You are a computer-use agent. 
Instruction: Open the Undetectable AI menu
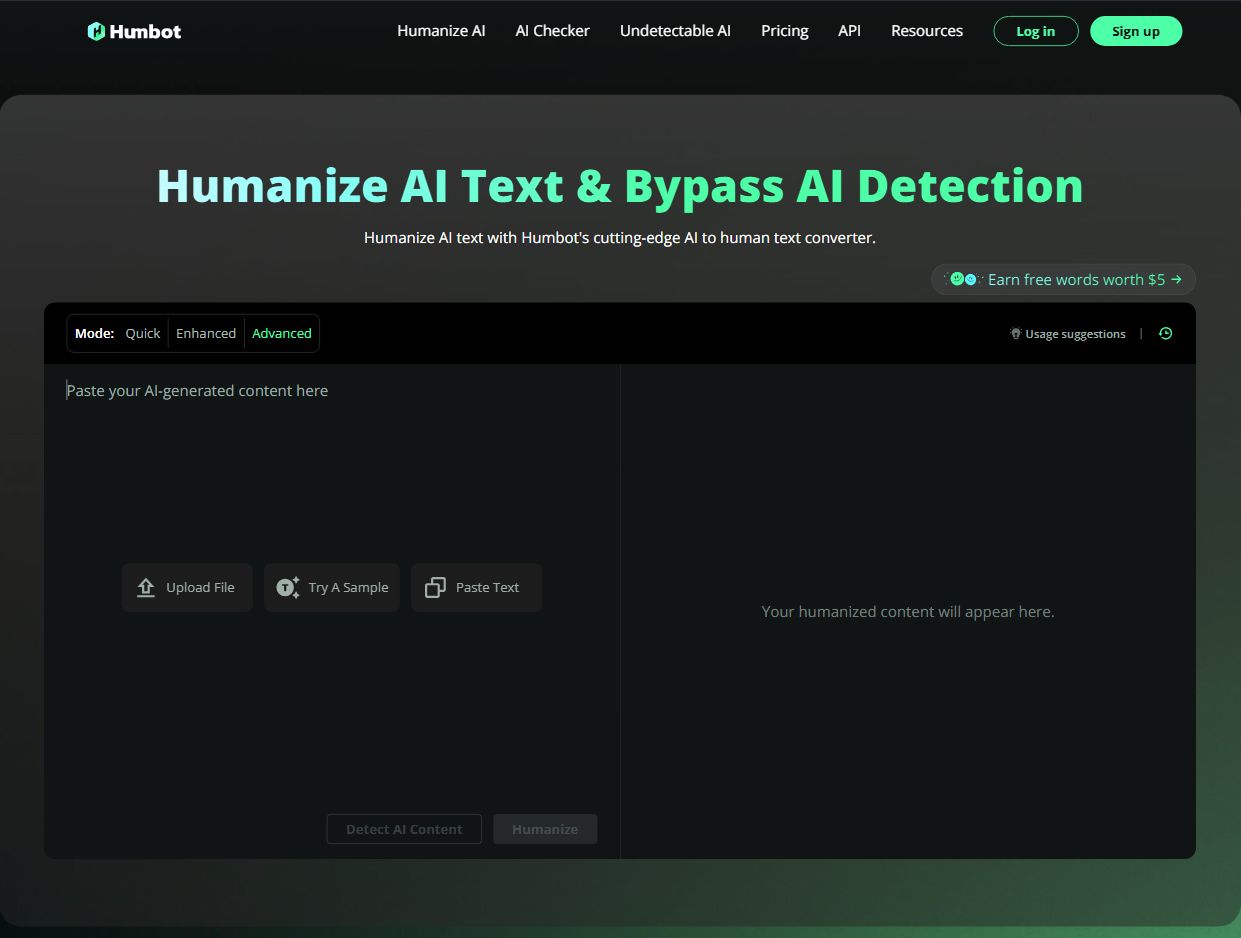tap(675, 31)
